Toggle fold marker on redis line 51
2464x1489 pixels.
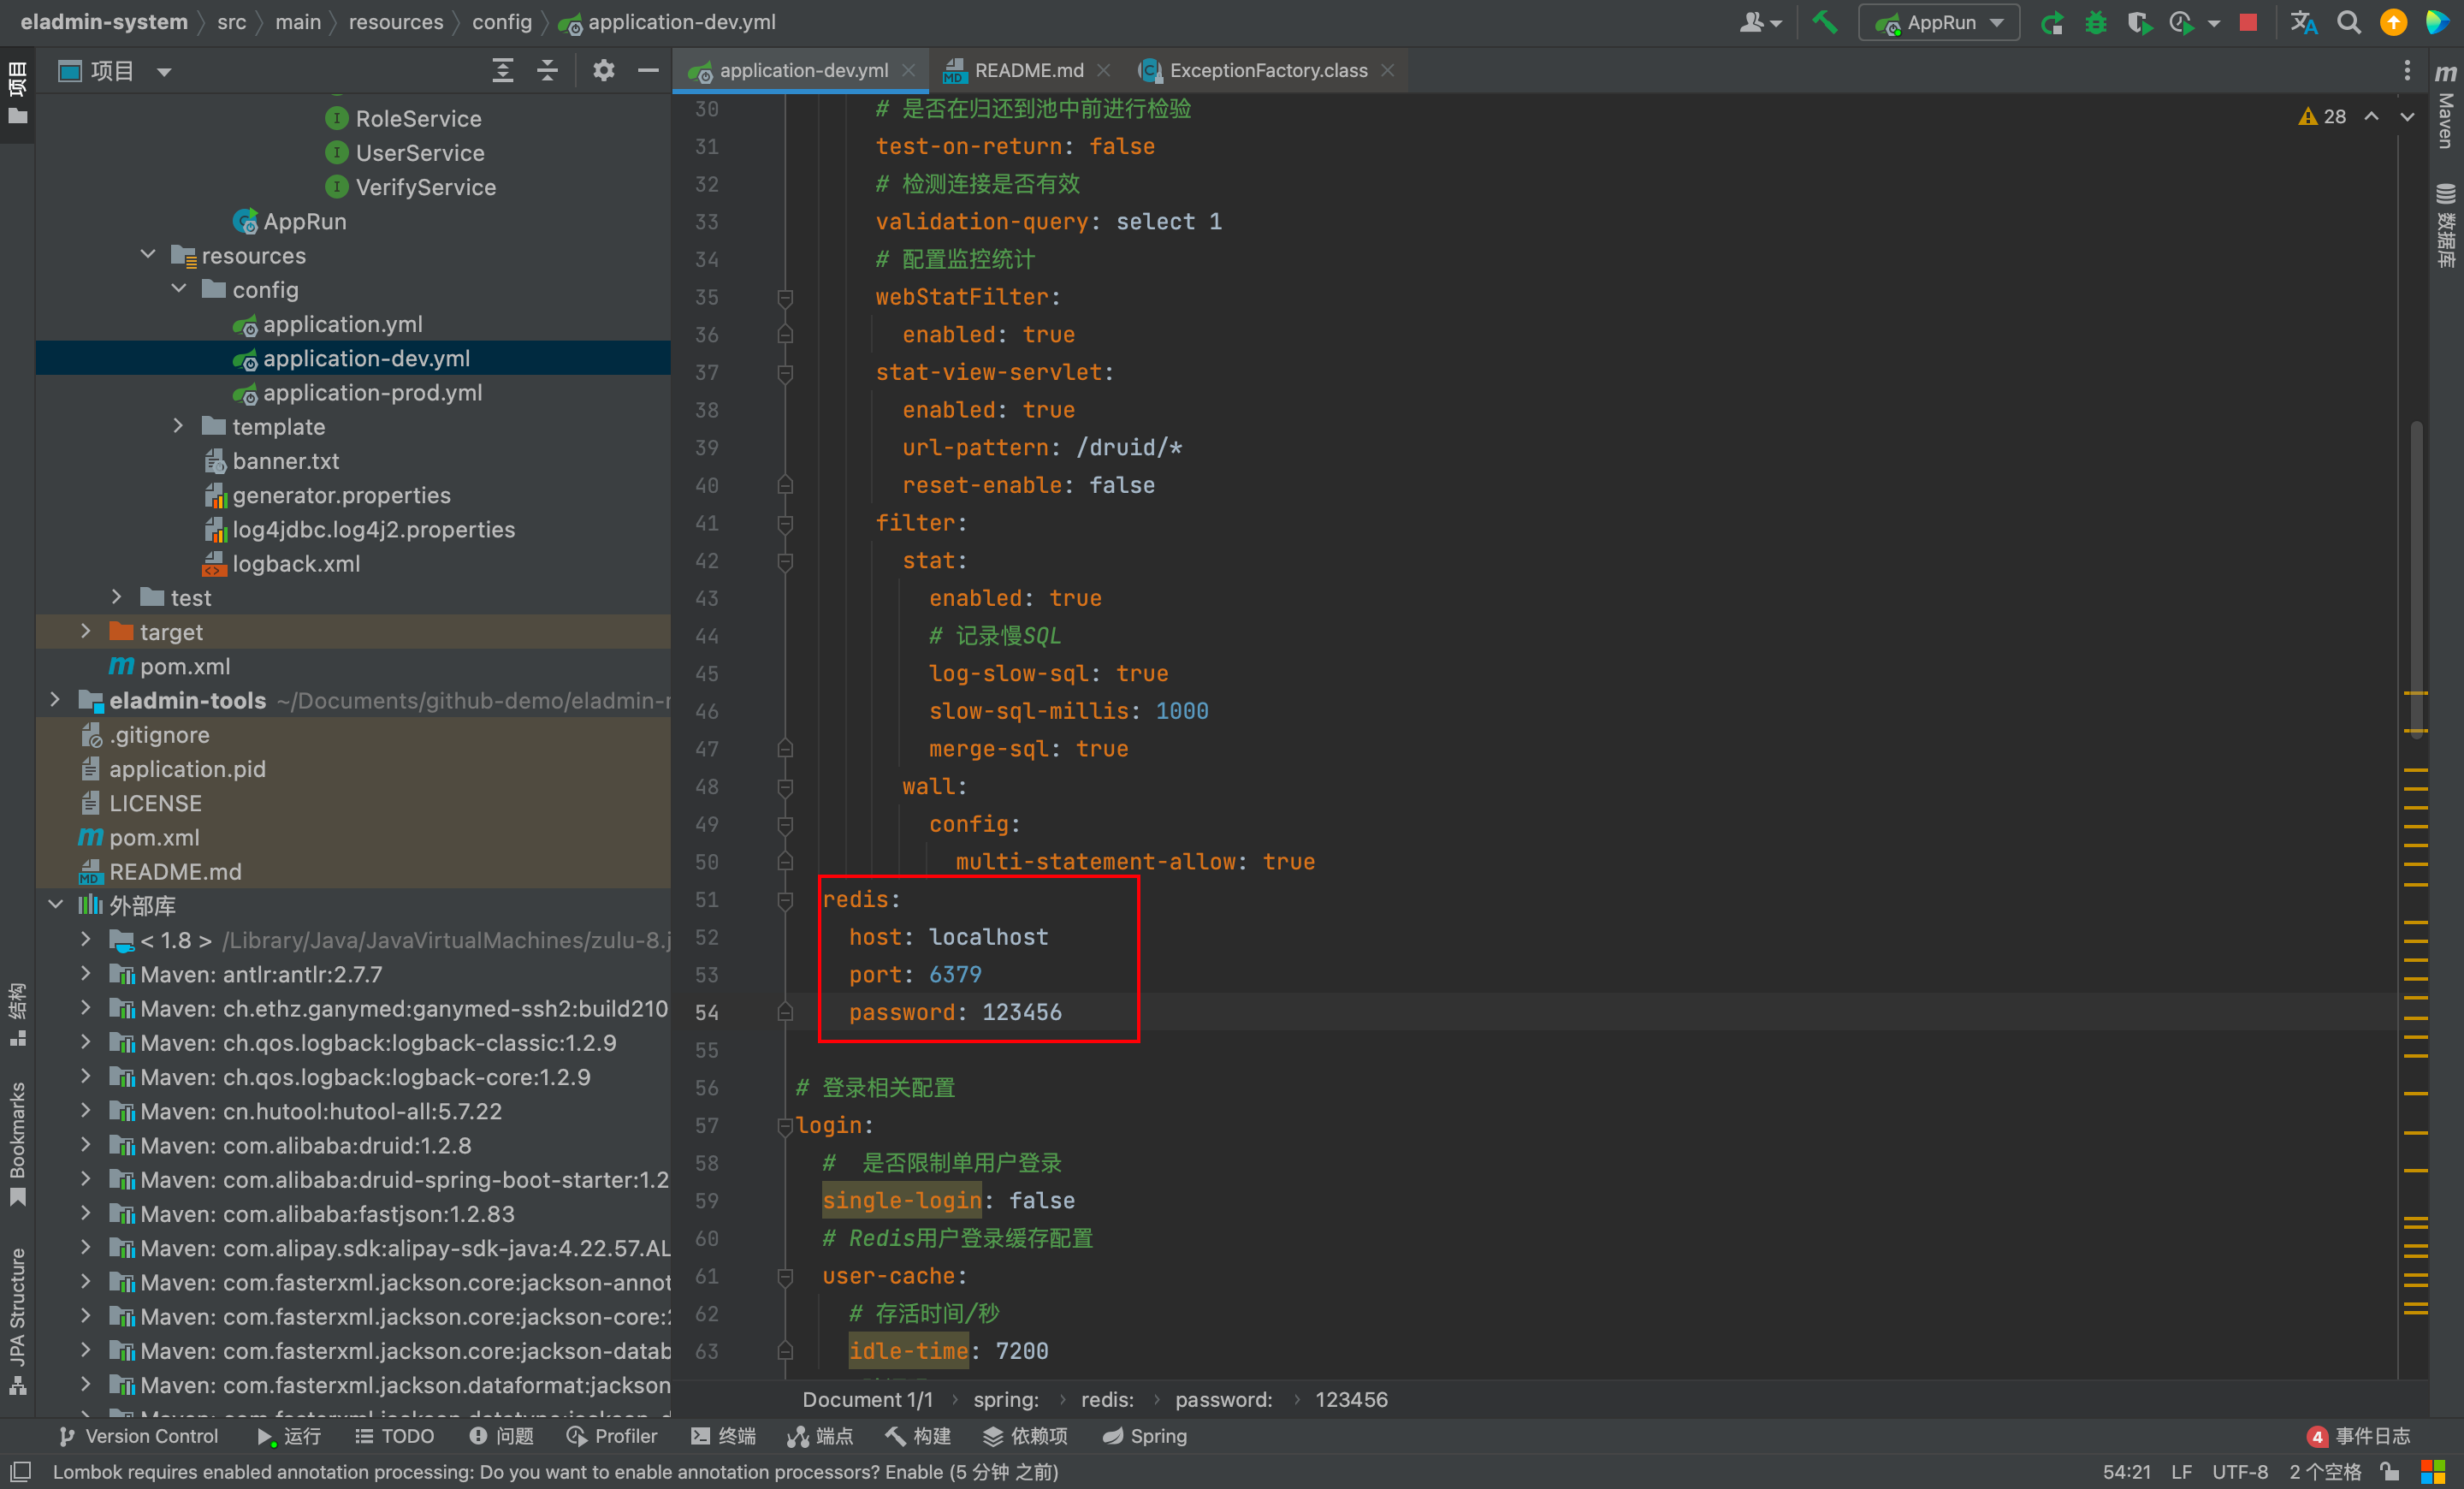(x=785, y=900)
